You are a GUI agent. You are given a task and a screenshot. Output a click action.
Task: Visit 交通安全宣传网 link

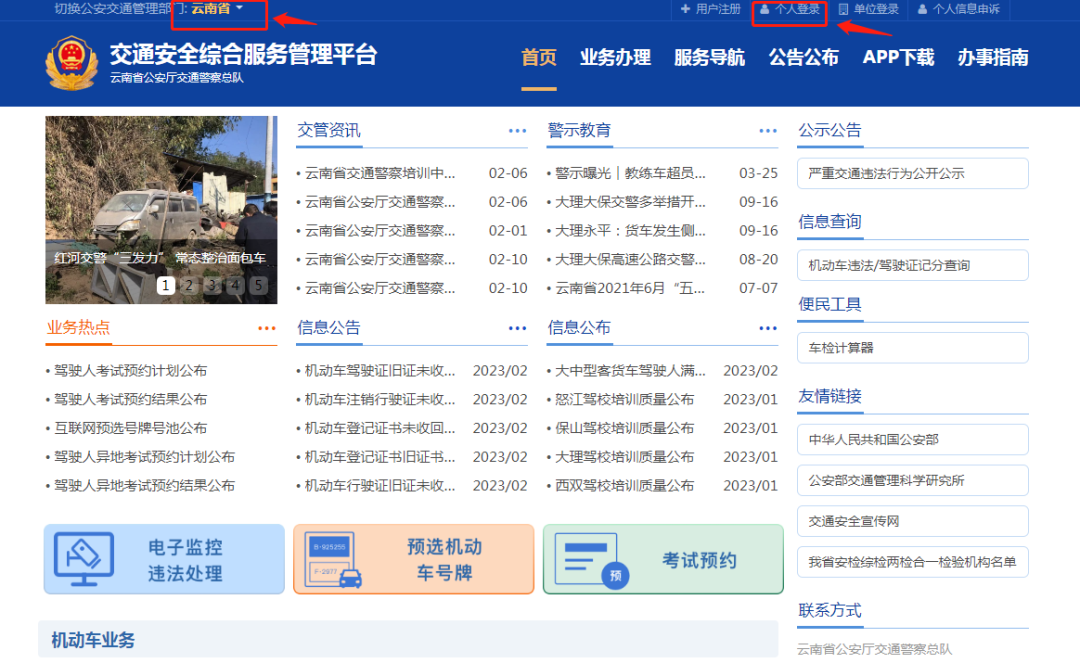point(913,521)
